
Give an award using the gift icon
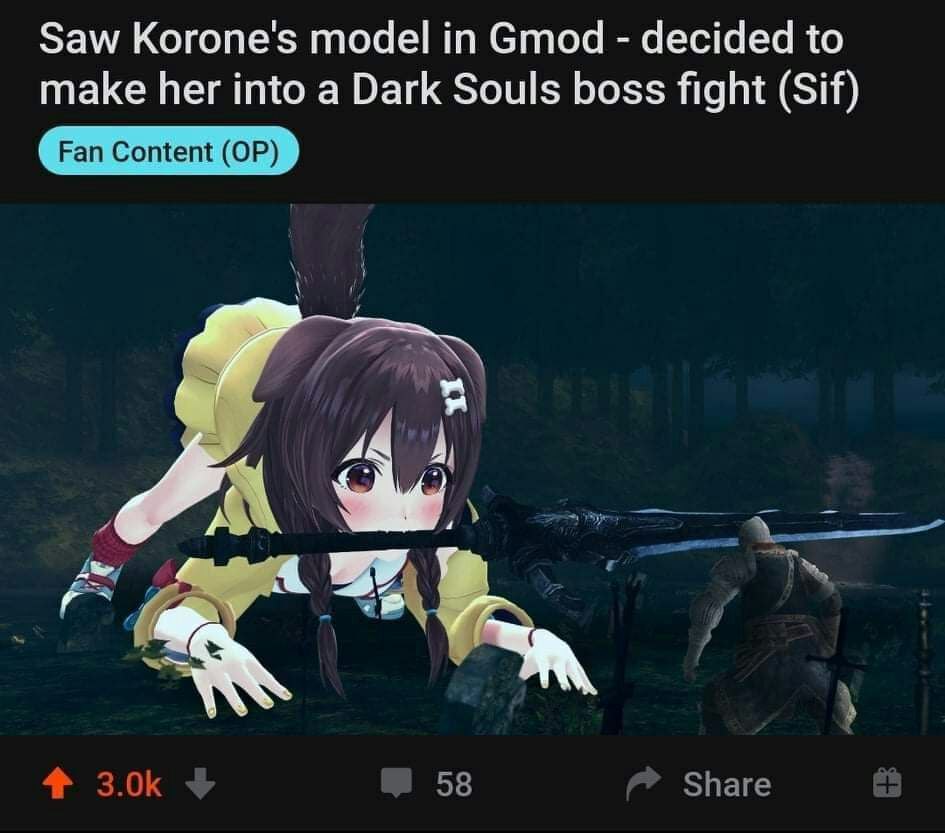[x=887, y=783]
